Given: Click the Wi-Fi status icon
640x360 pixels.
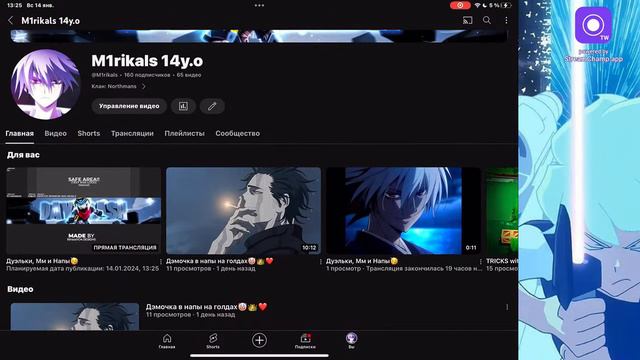Looking at the screenshot, I should [477, 5].
